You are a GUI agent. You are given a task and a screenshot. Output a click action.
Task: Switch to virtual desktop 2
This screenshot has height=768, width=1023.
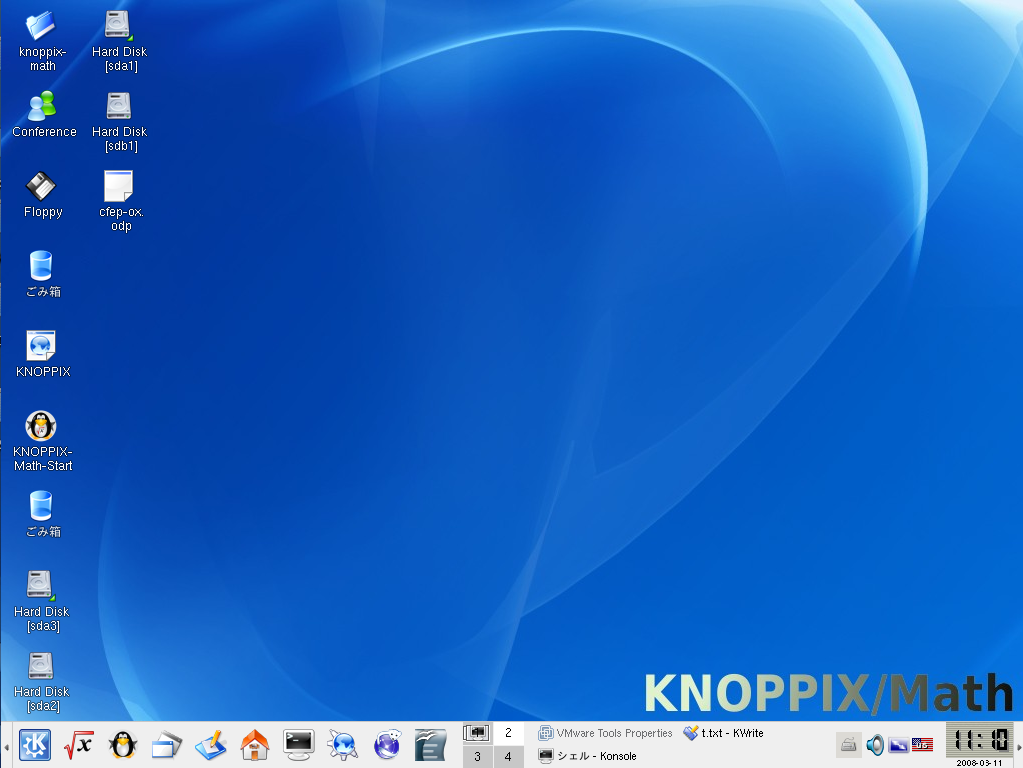coord(508,733)
